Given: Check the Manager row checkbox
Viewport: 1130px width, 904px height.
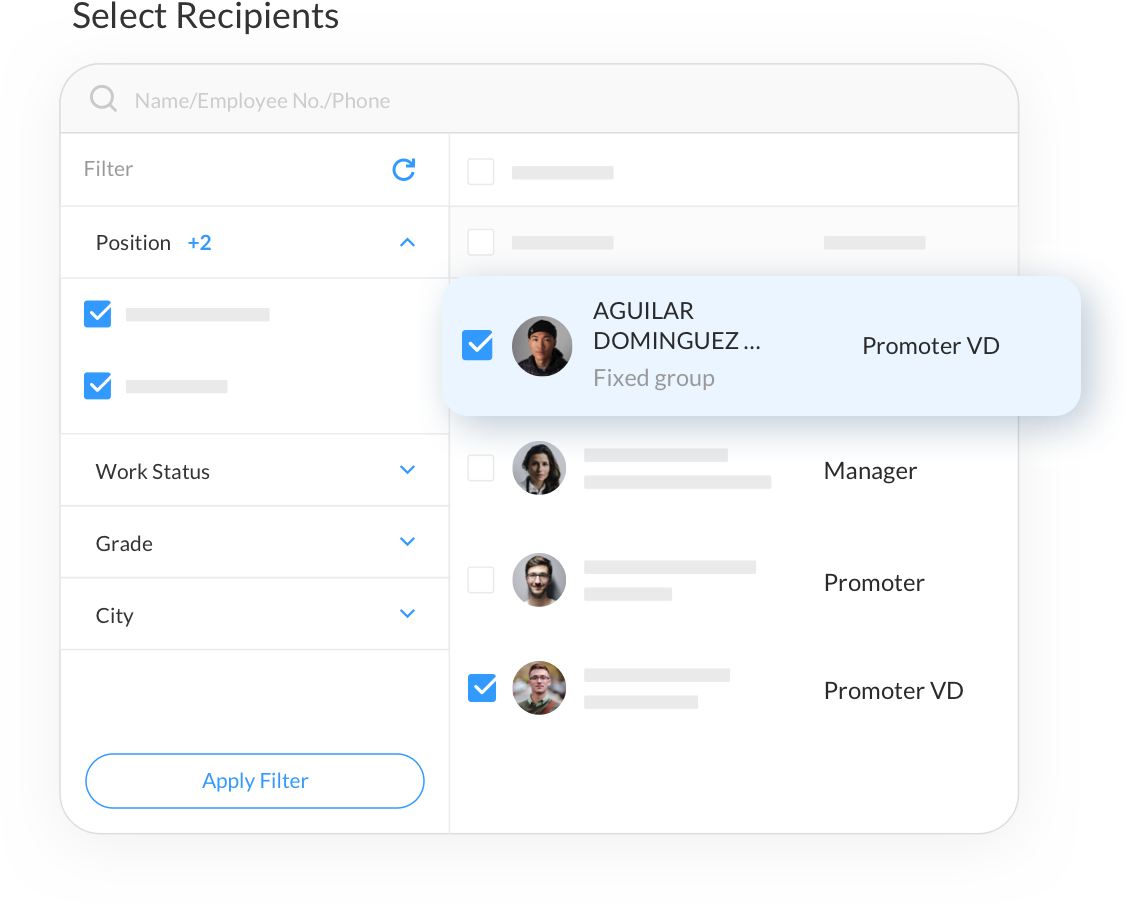Looking at the screenshot, I should (481, 468).
